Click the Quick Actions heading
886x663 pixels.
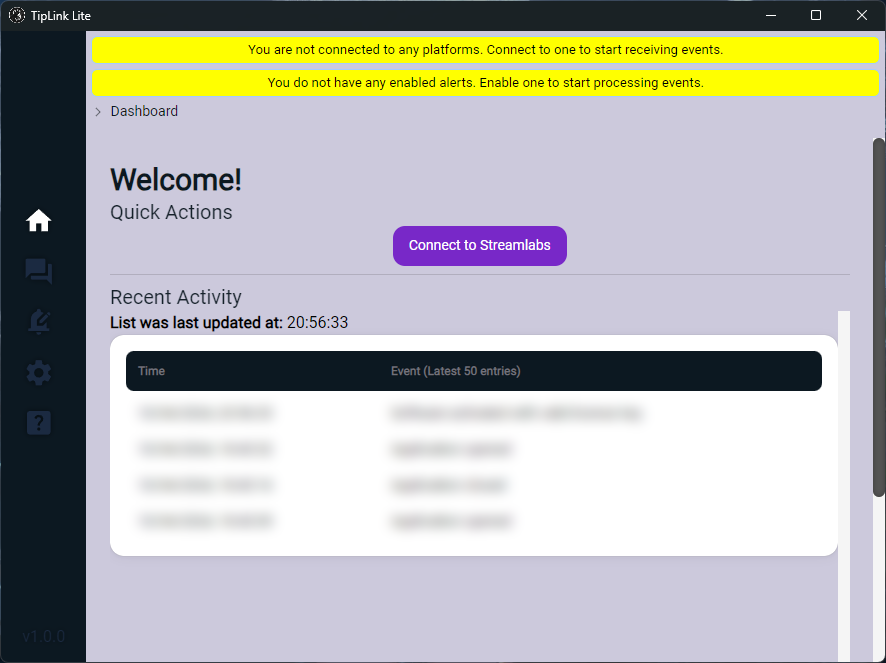click(171, 213)
